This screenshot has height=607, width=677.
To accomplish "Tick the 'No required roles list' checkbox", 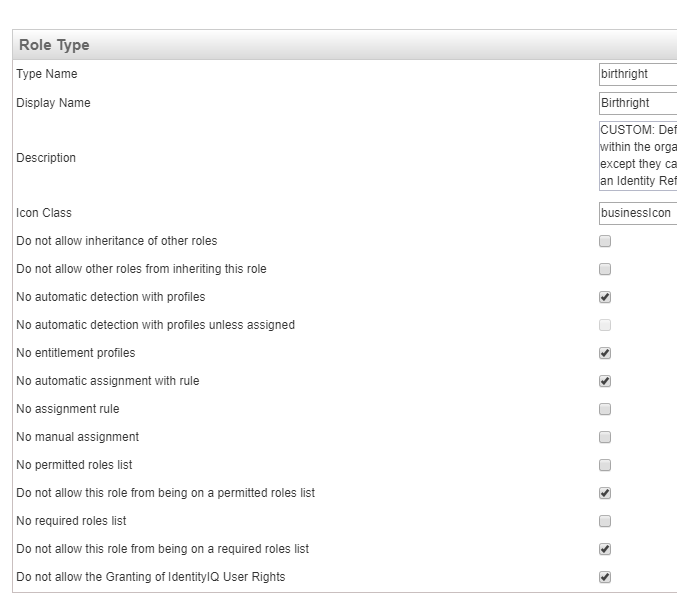I will pos(605,521).
